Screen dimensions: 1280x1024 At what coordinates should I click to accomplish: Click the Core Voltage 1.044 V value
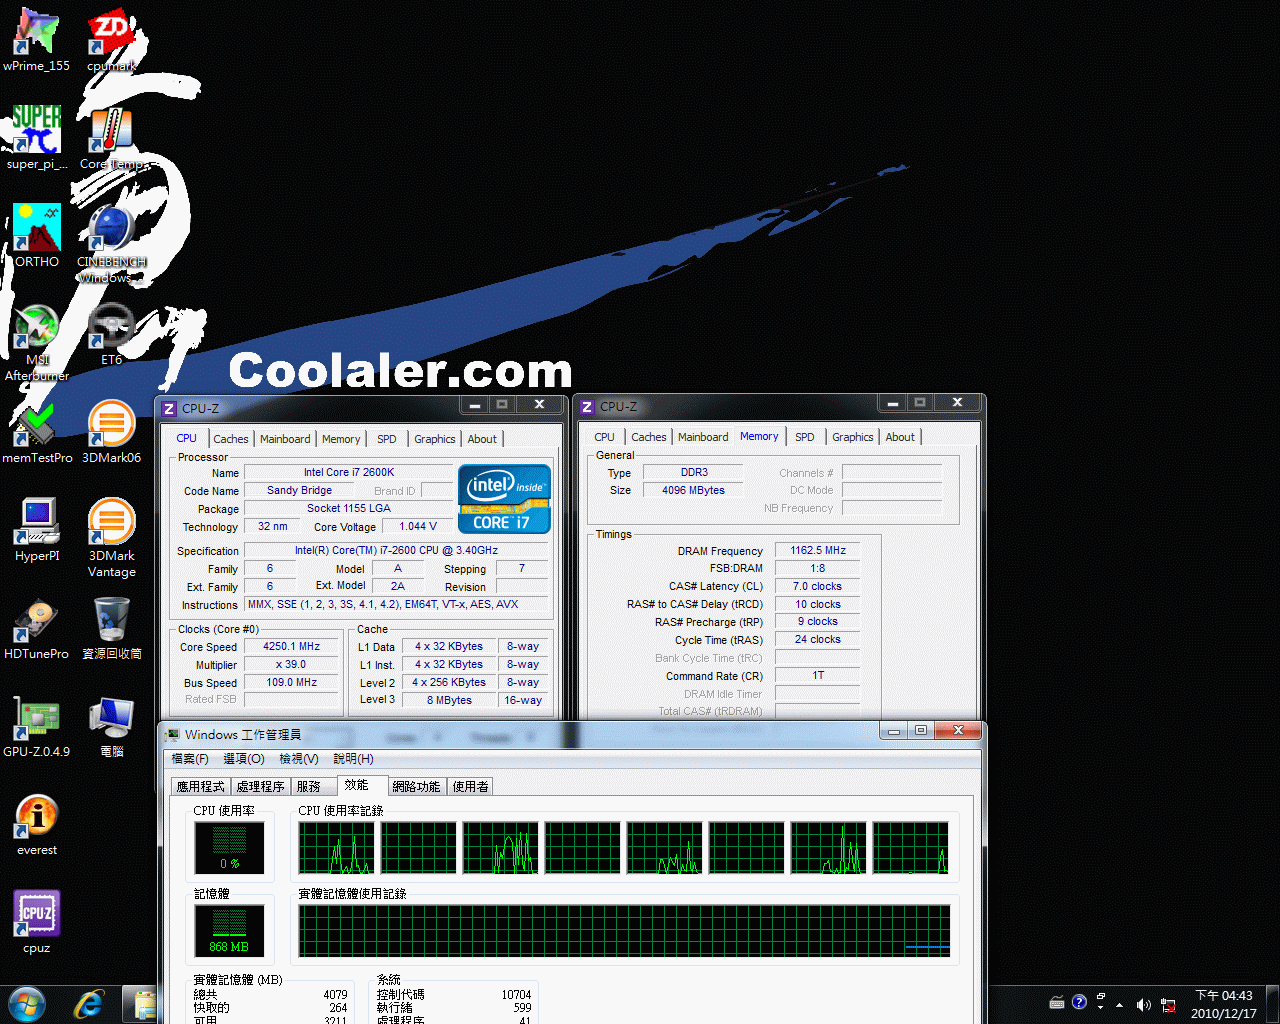(418, 527)
